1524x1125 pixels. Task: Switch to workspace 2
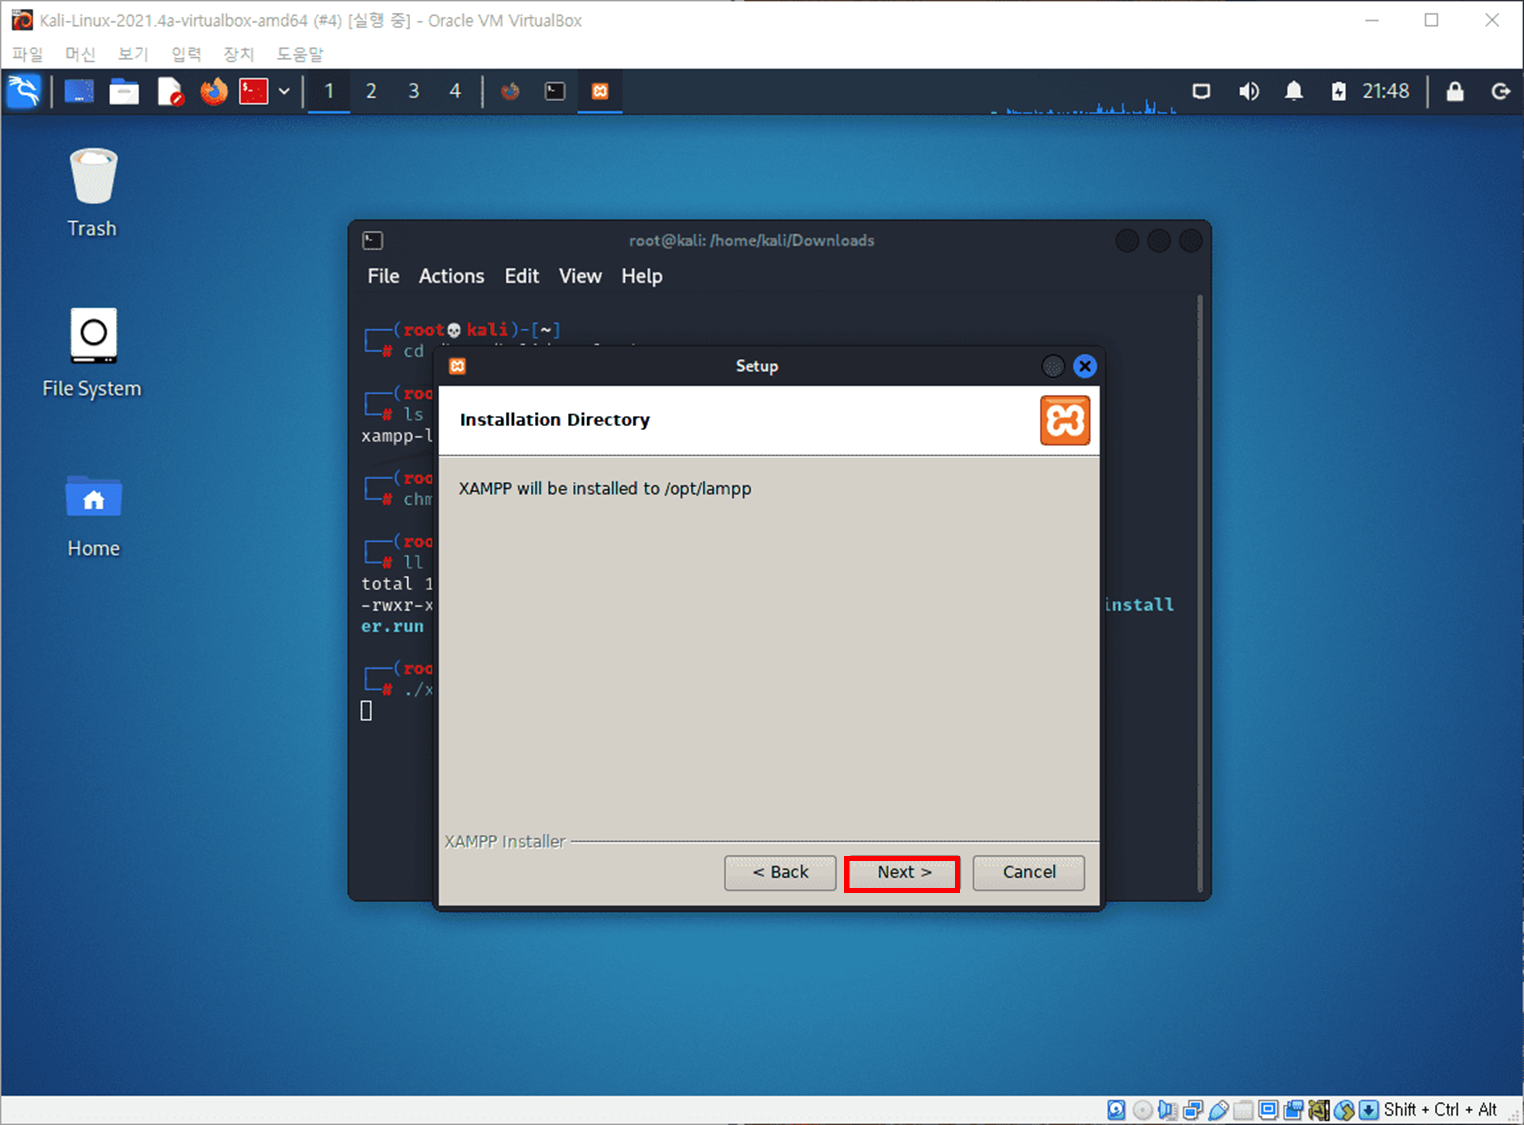click(x=371, y=91)
